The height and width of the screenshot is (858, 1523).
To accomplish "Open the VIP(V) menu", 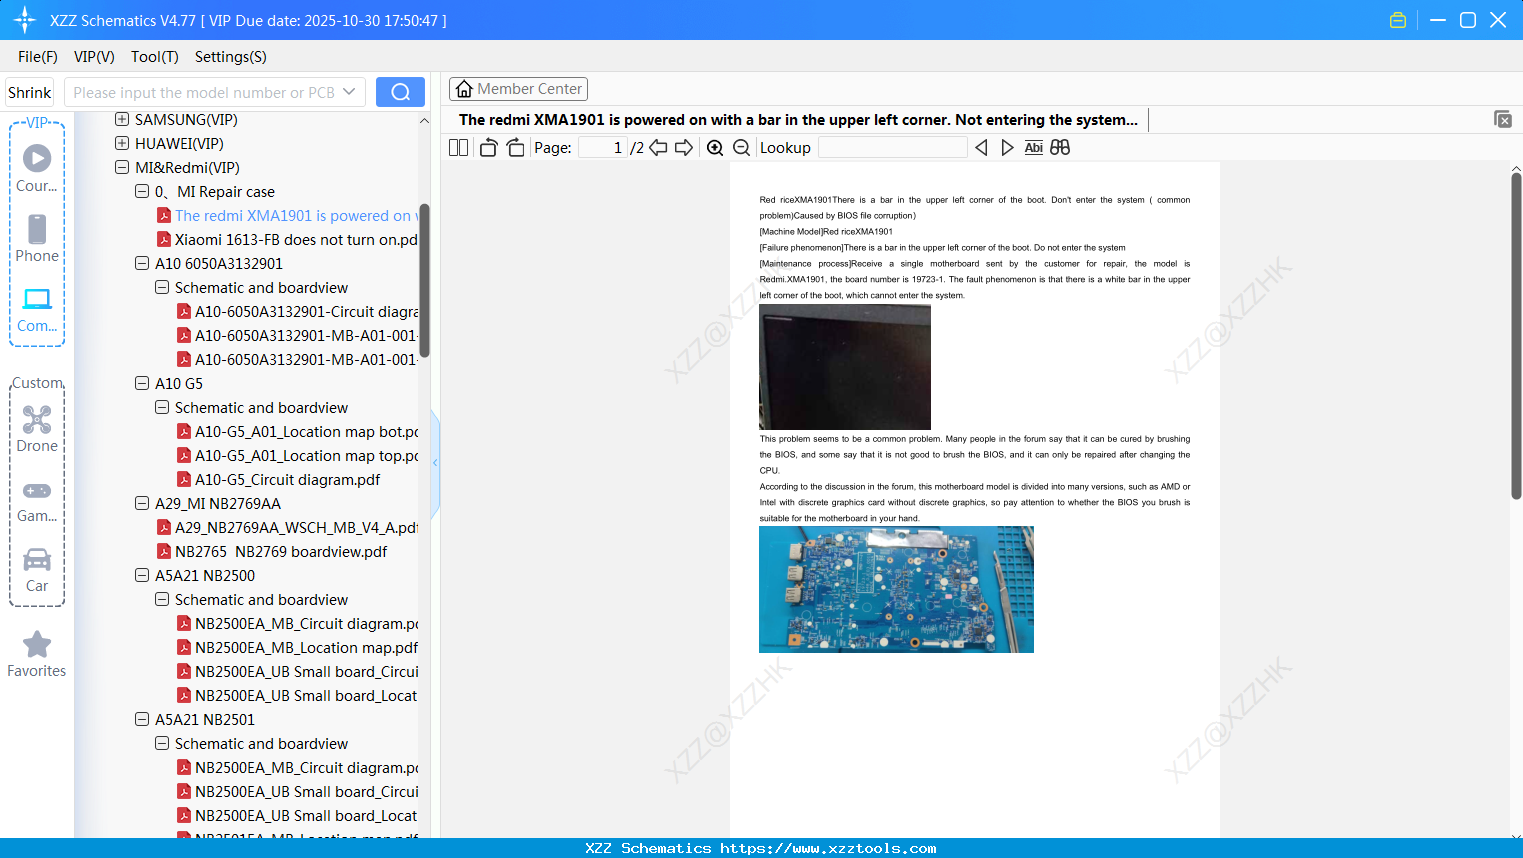I will tap(94, 57).
